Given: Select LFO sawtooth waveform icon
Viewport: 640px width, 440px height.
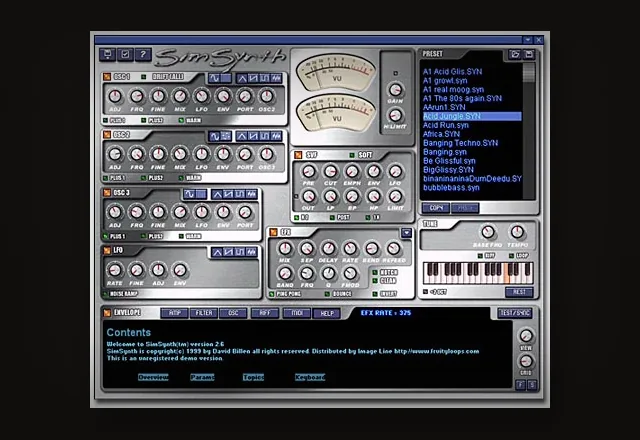Looking at the screenshot, I should coord(228,252).
